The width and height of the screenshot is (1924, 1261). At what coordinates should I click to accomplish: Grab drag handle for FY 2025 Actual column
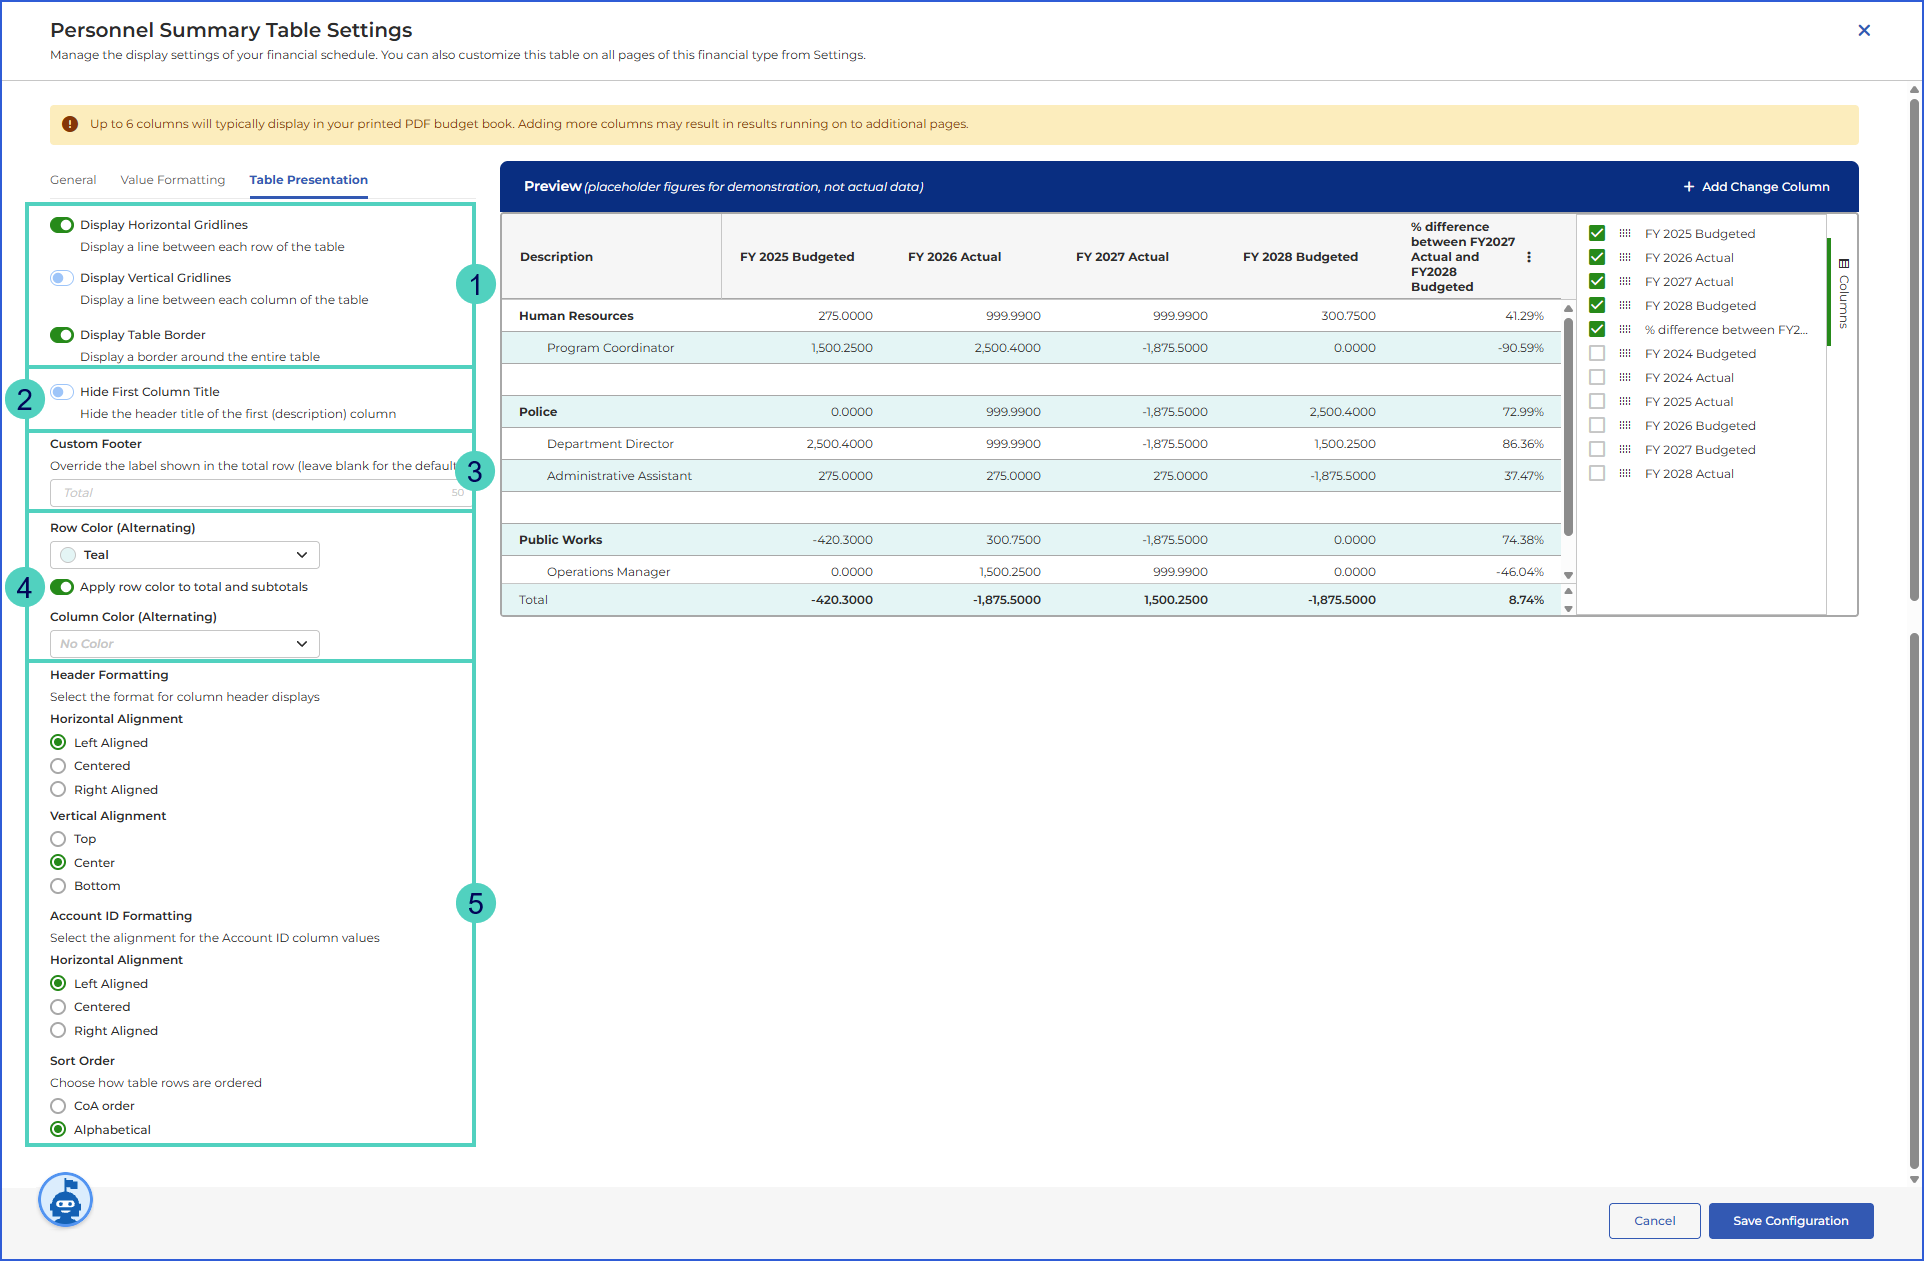tap(1625, 402)
